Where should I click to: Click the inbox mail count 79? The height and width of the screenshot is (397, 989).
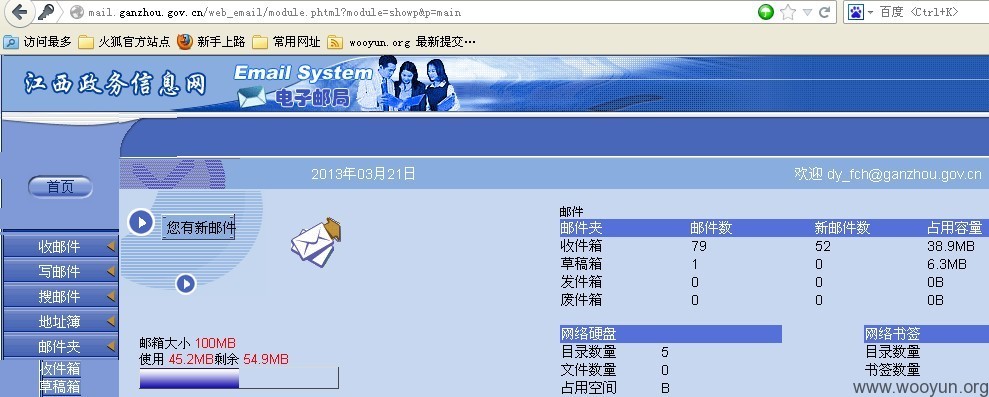click(699, 246)
